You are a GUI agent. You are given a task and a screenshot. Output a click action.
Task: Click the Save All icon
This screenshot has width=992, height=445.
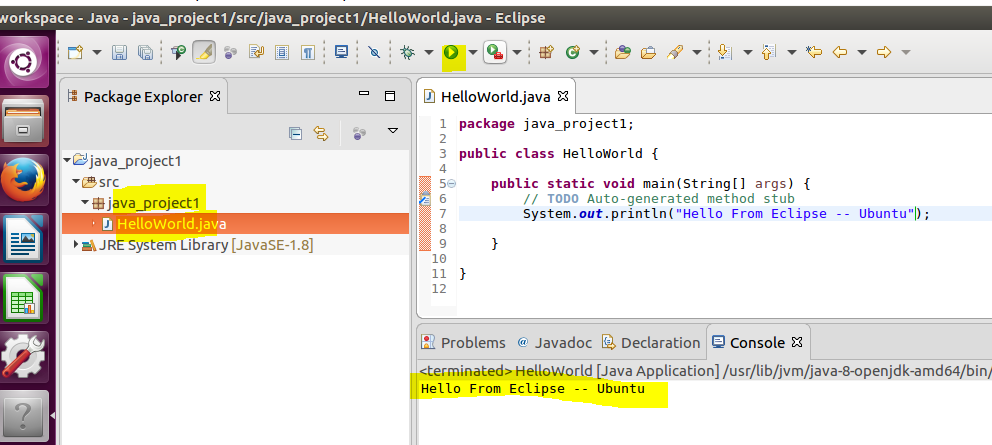tap(145, 53)
